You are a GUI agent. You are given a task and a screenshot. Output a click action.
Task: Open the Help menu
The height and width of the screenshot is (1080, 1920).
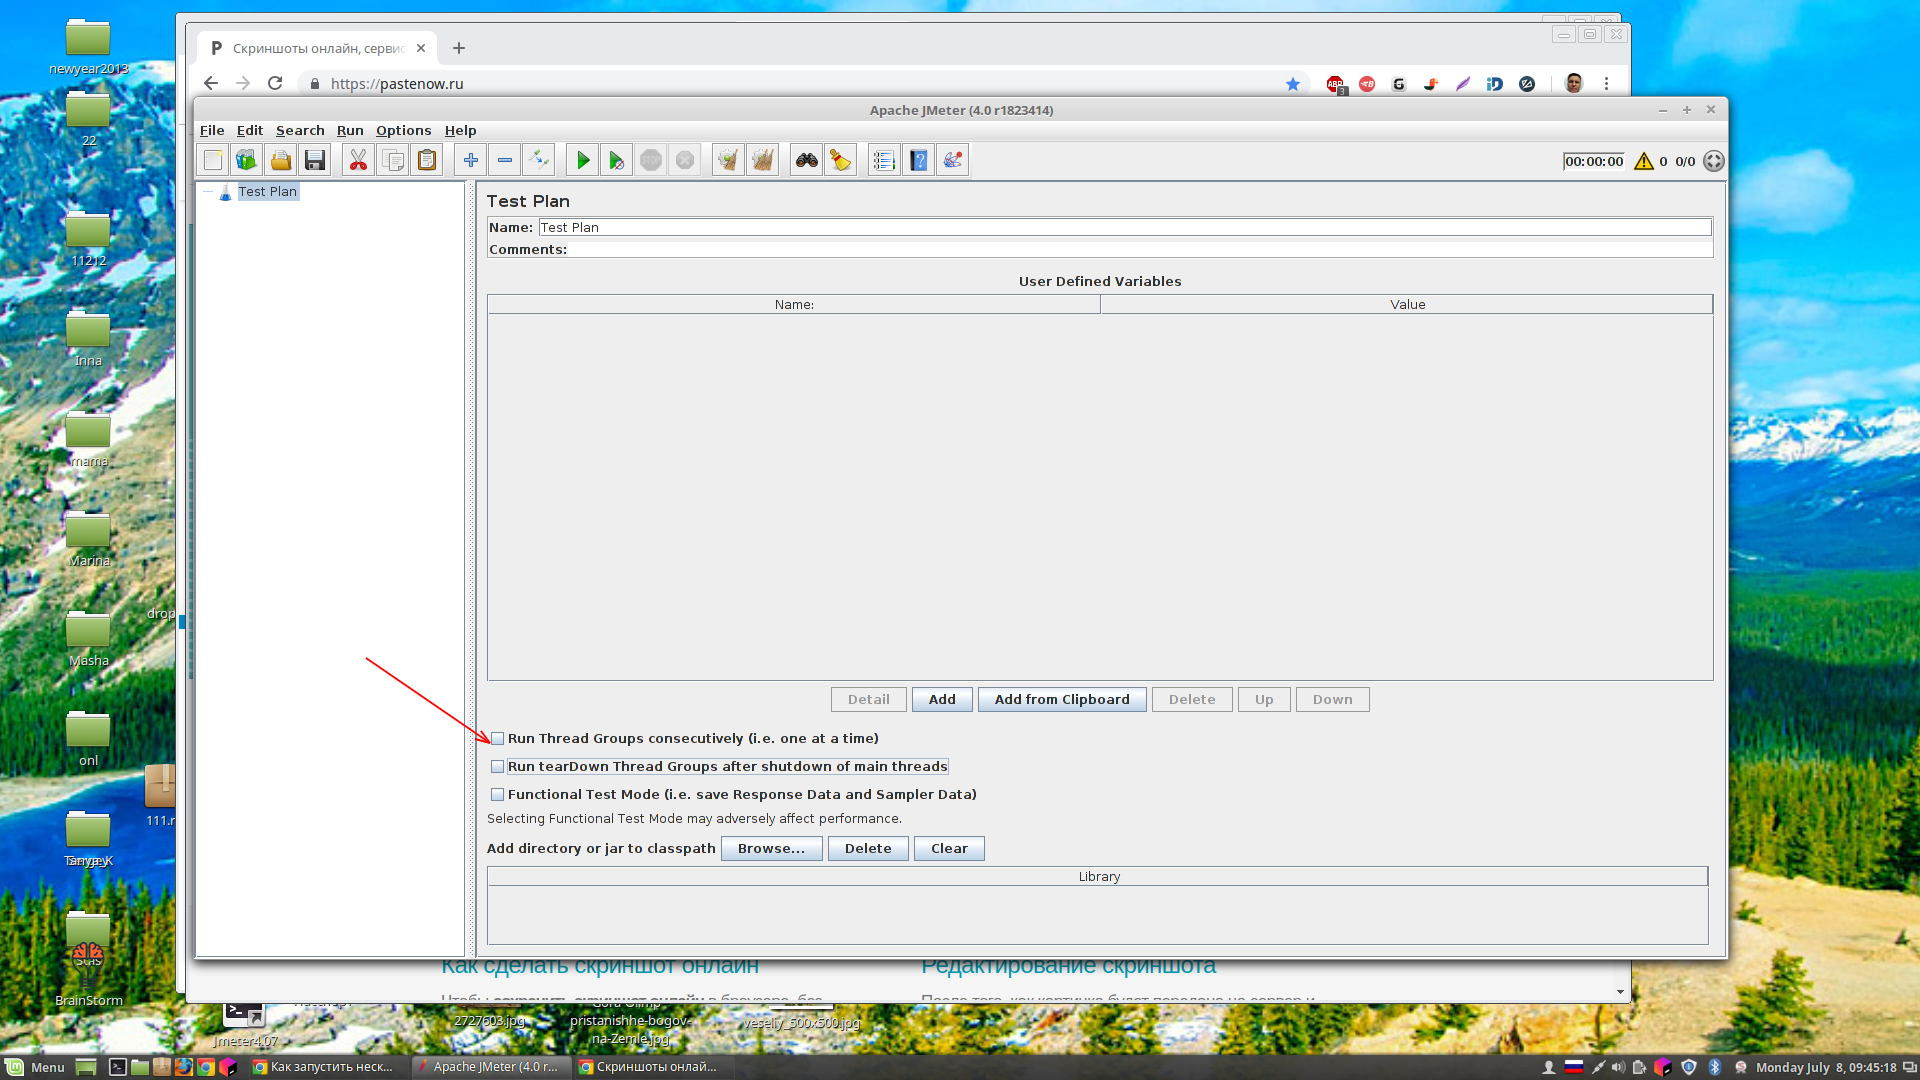pos(460,131)
